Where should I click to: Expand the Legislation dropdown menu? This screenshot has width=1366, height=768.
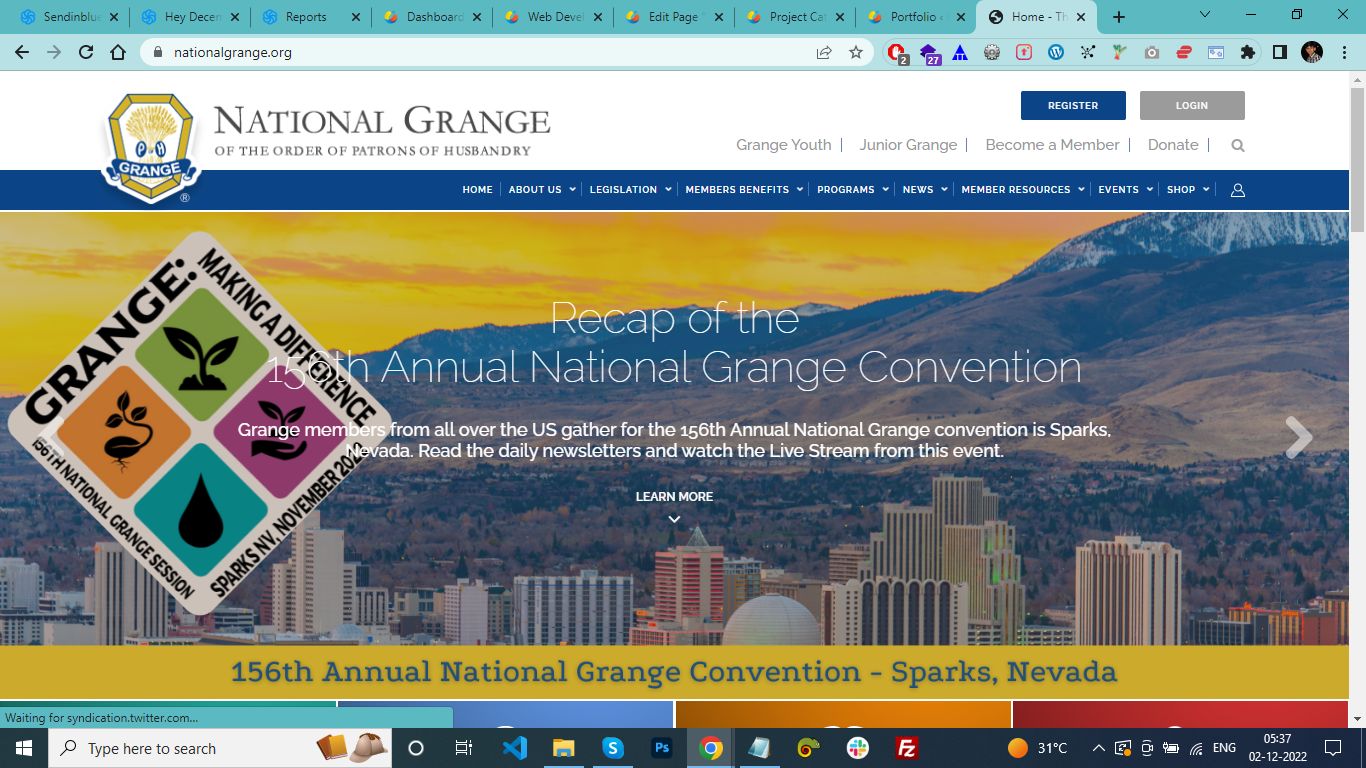[x=630, y=189]
